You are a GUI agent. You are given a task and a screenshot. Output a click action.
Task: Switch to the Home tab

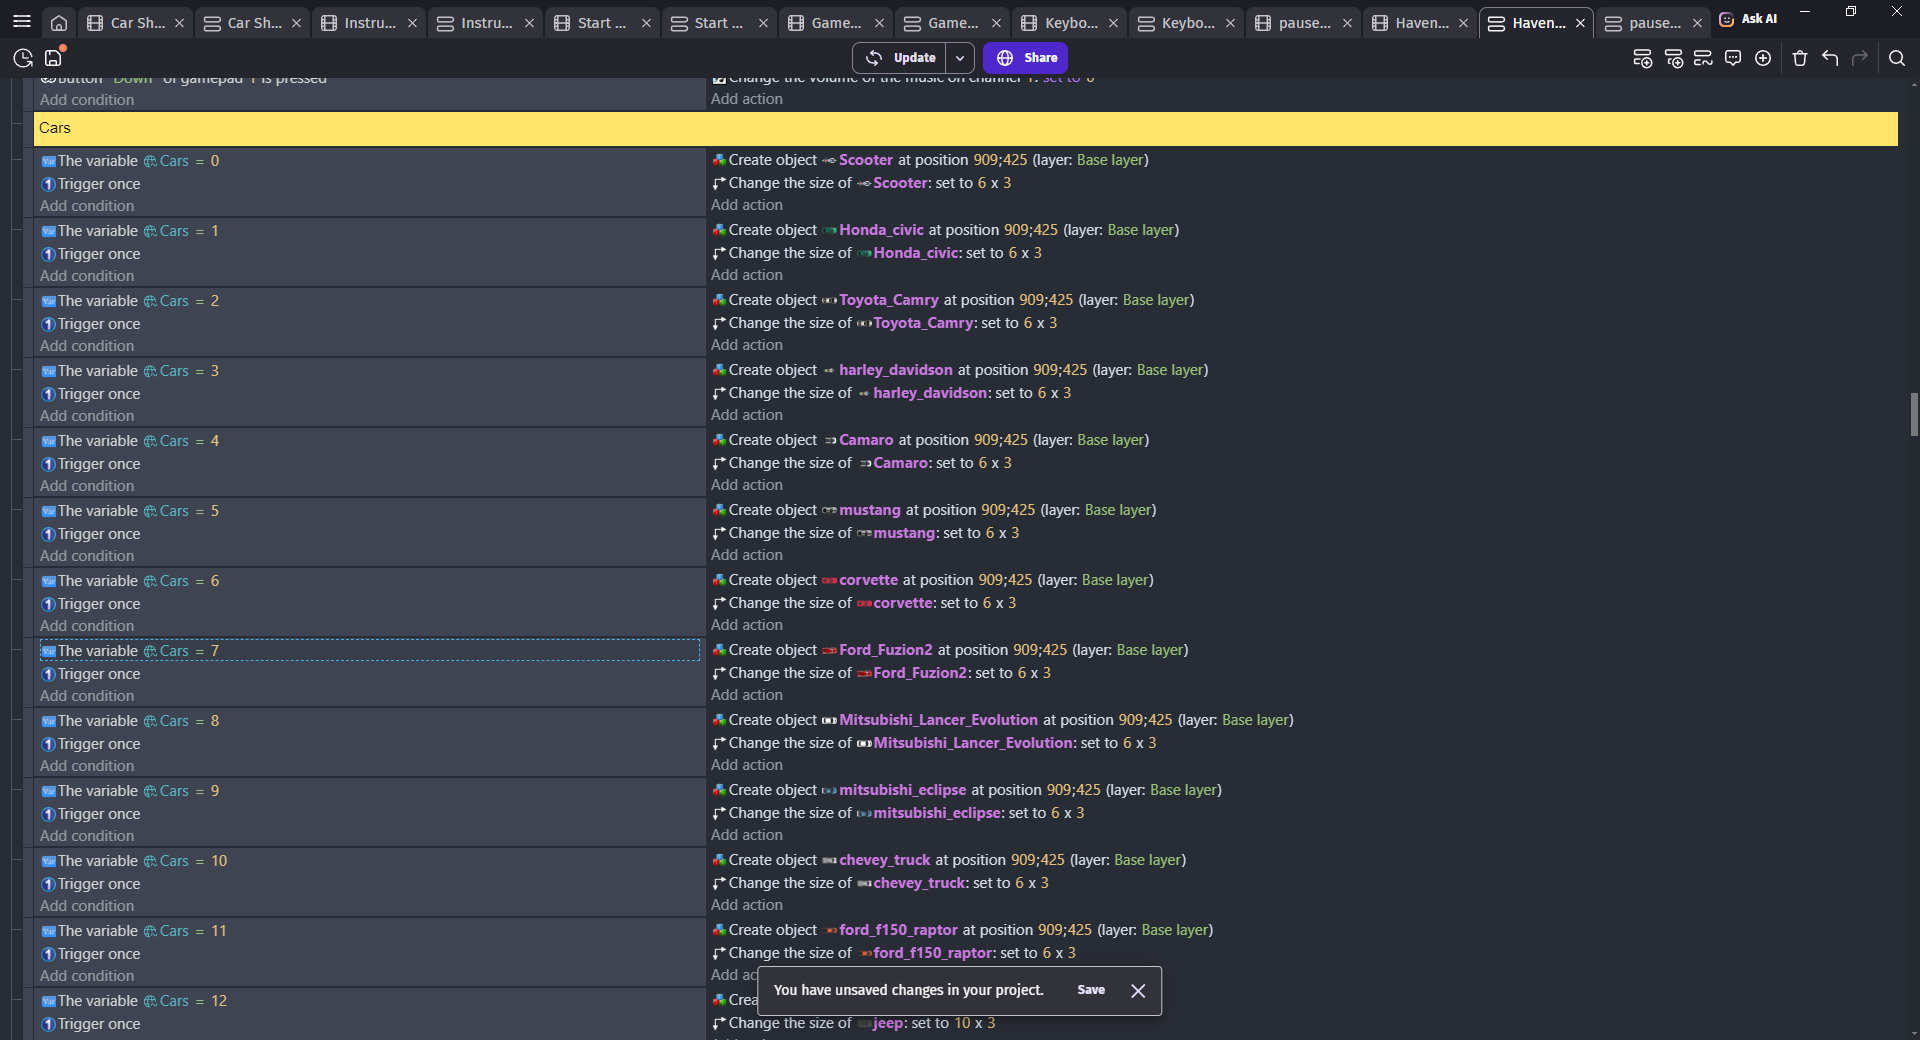pyautogui.click(x=59, y=22)
